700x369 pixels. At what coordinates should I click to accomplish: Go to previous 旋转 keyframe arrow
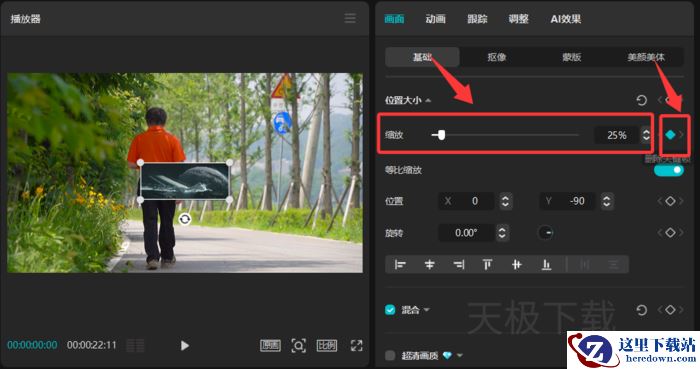(659, 232)
